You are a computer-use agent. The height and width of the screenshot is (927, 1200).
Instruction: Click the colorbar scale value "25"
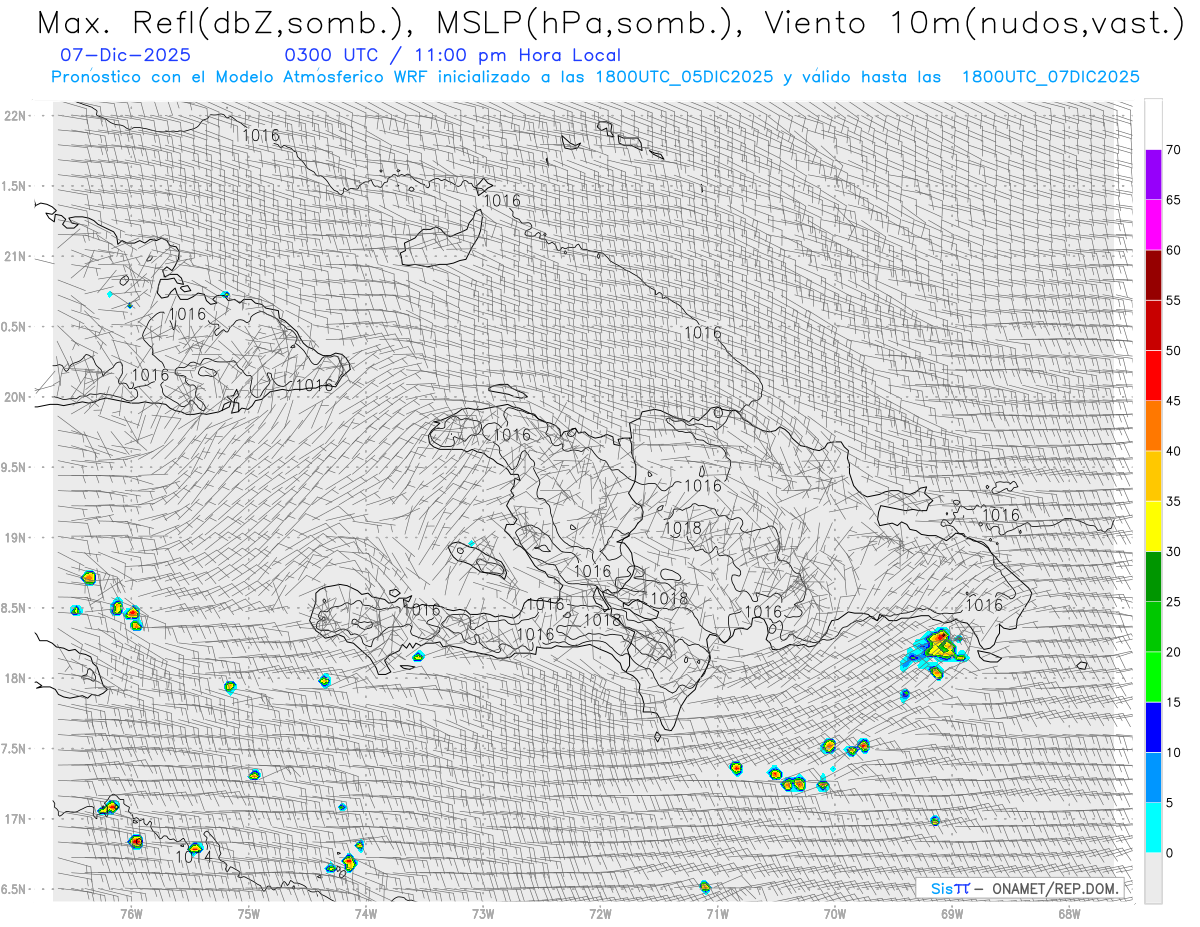[x=1173, y=601]
